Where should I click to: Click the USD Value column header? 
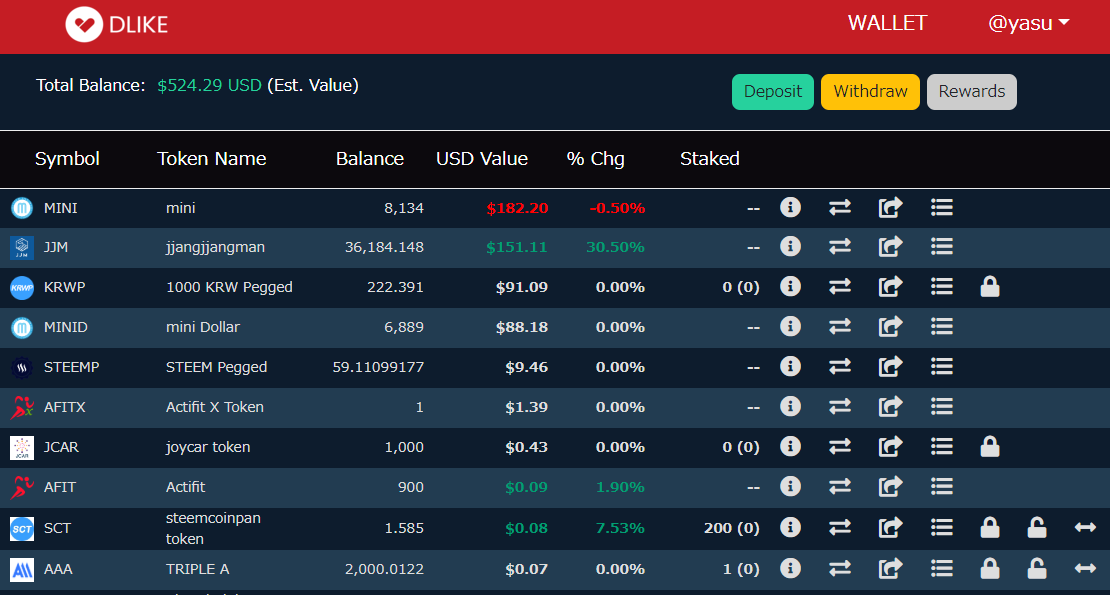pos(481,158)
